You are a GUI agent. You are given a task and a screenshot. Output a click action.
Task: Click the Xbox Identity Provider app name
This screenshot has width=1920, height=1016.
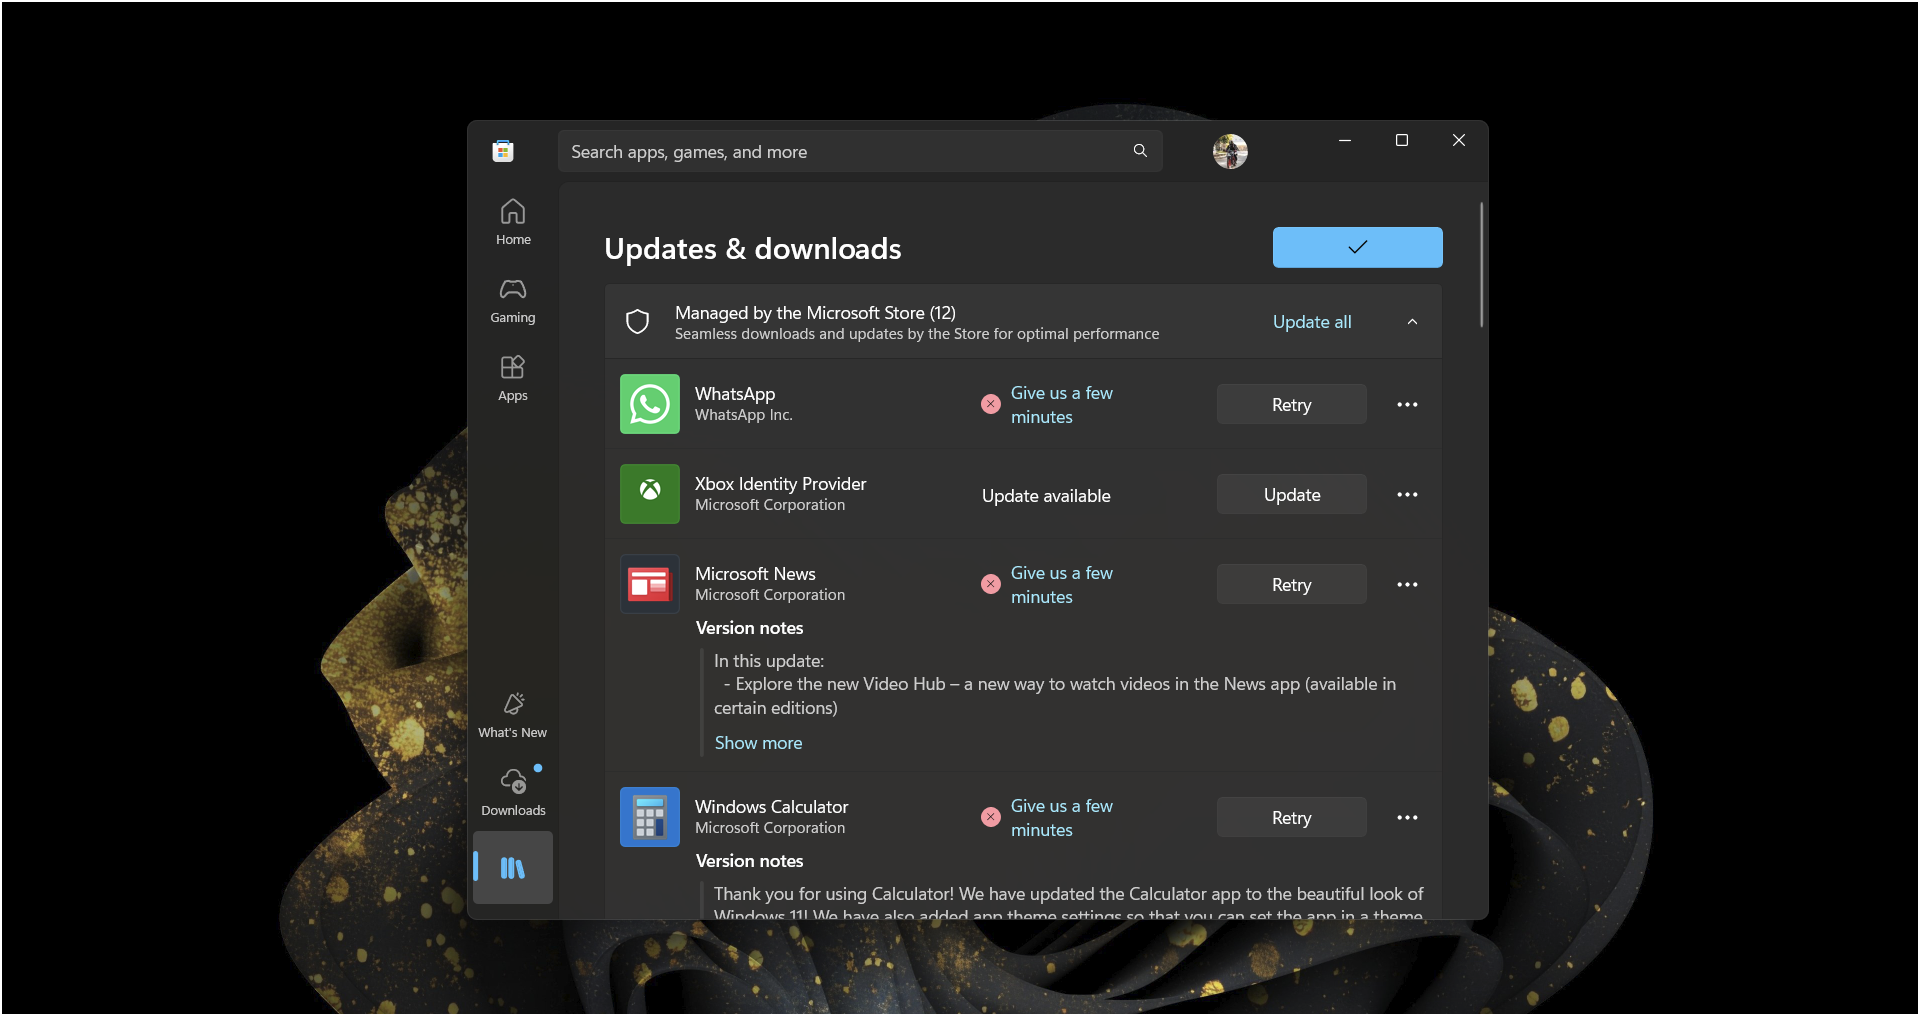click(780, 484)
